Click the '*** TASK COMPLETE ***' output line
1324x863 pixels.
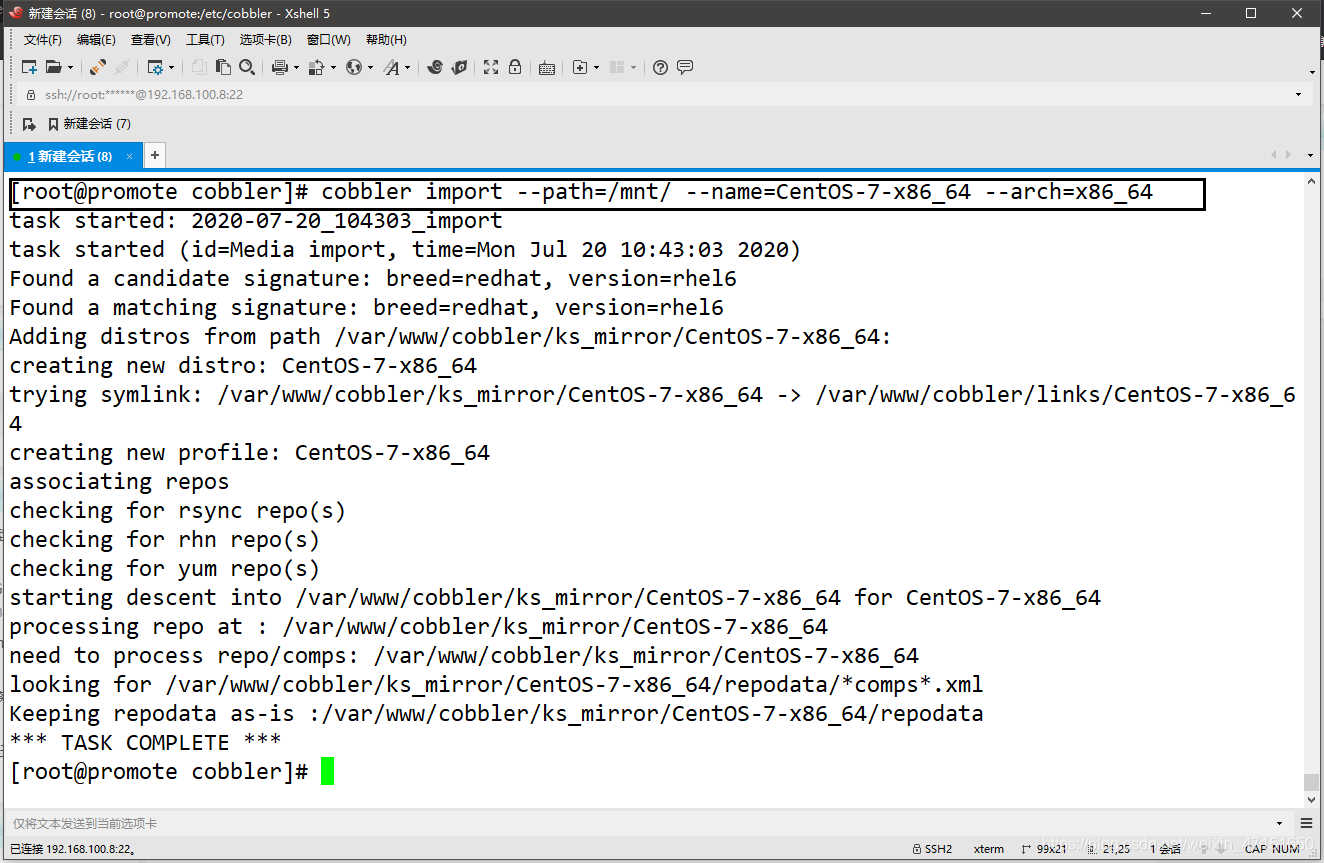click(x=145, y=743)
